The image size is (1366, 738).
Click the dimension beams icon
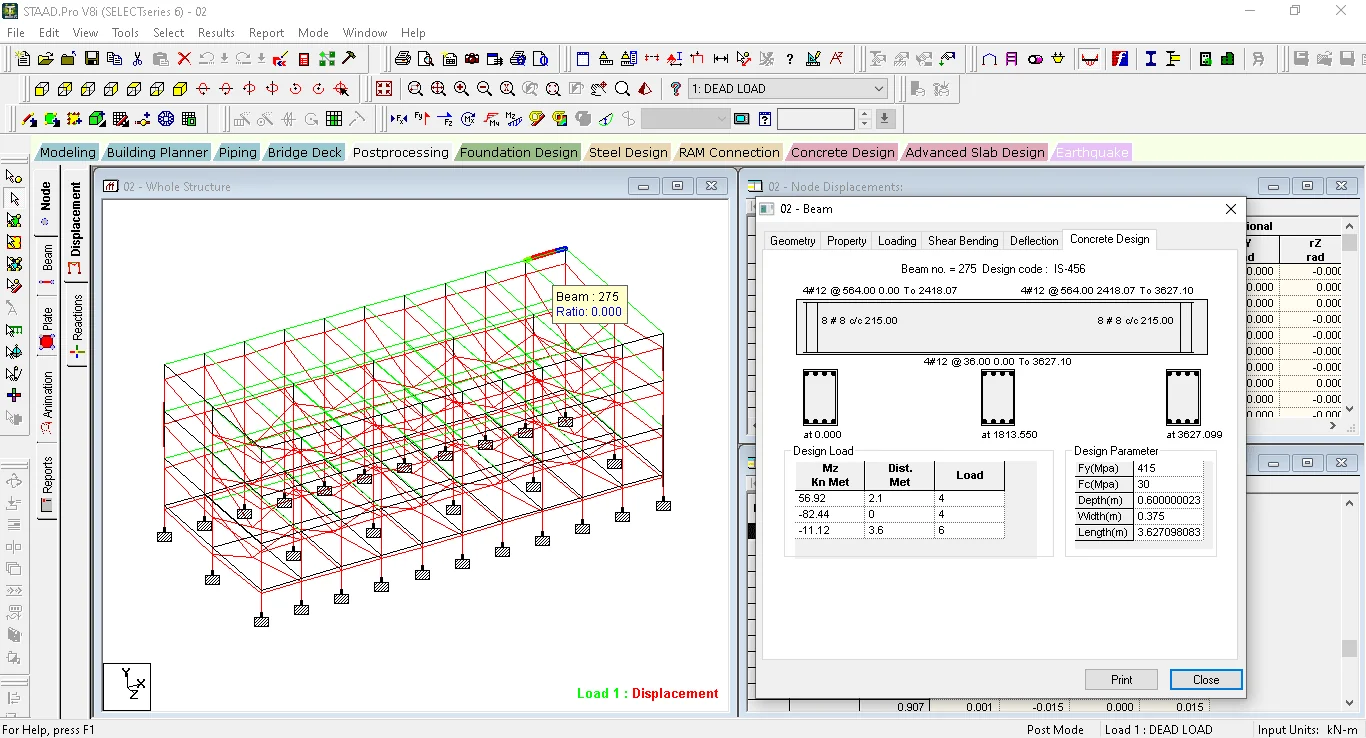pyautogui.click(x=720, y=59)
